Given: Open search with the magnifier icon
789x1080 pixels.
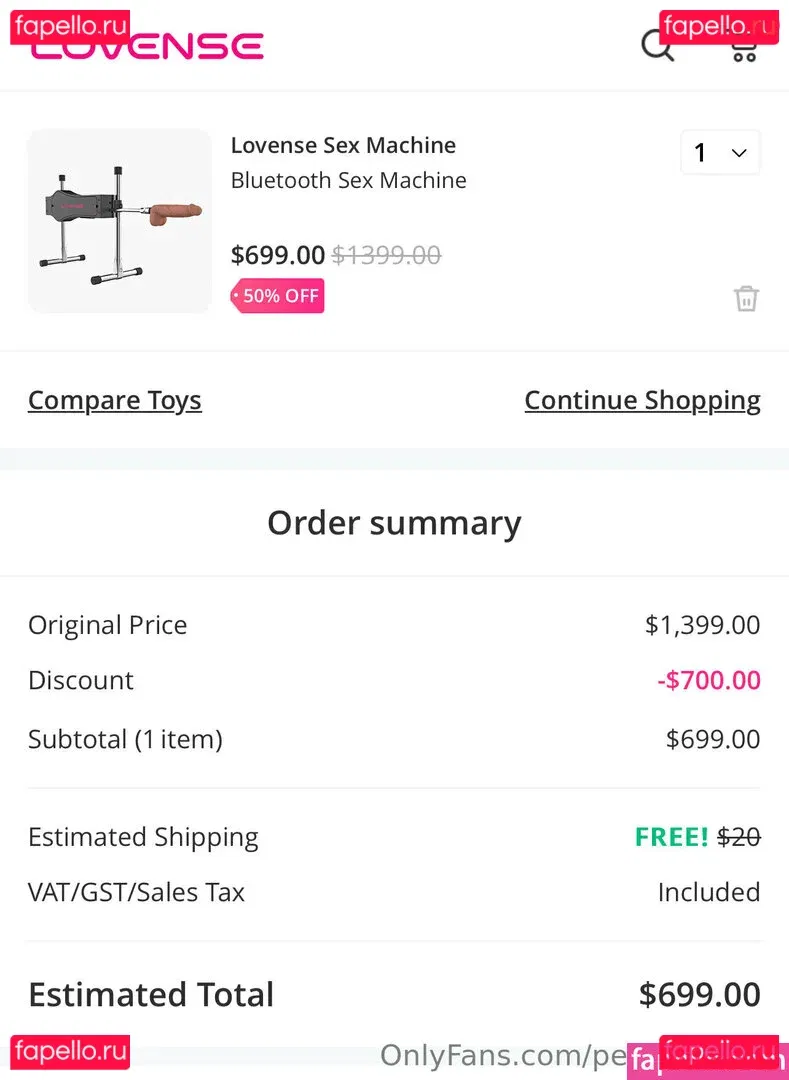Looking at the screenshot, I should click(657, 45).
